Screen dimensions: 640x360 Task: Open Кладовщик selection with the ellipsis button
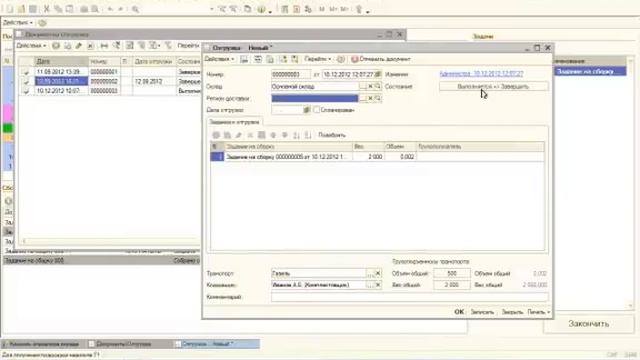[x=370, y=285]
